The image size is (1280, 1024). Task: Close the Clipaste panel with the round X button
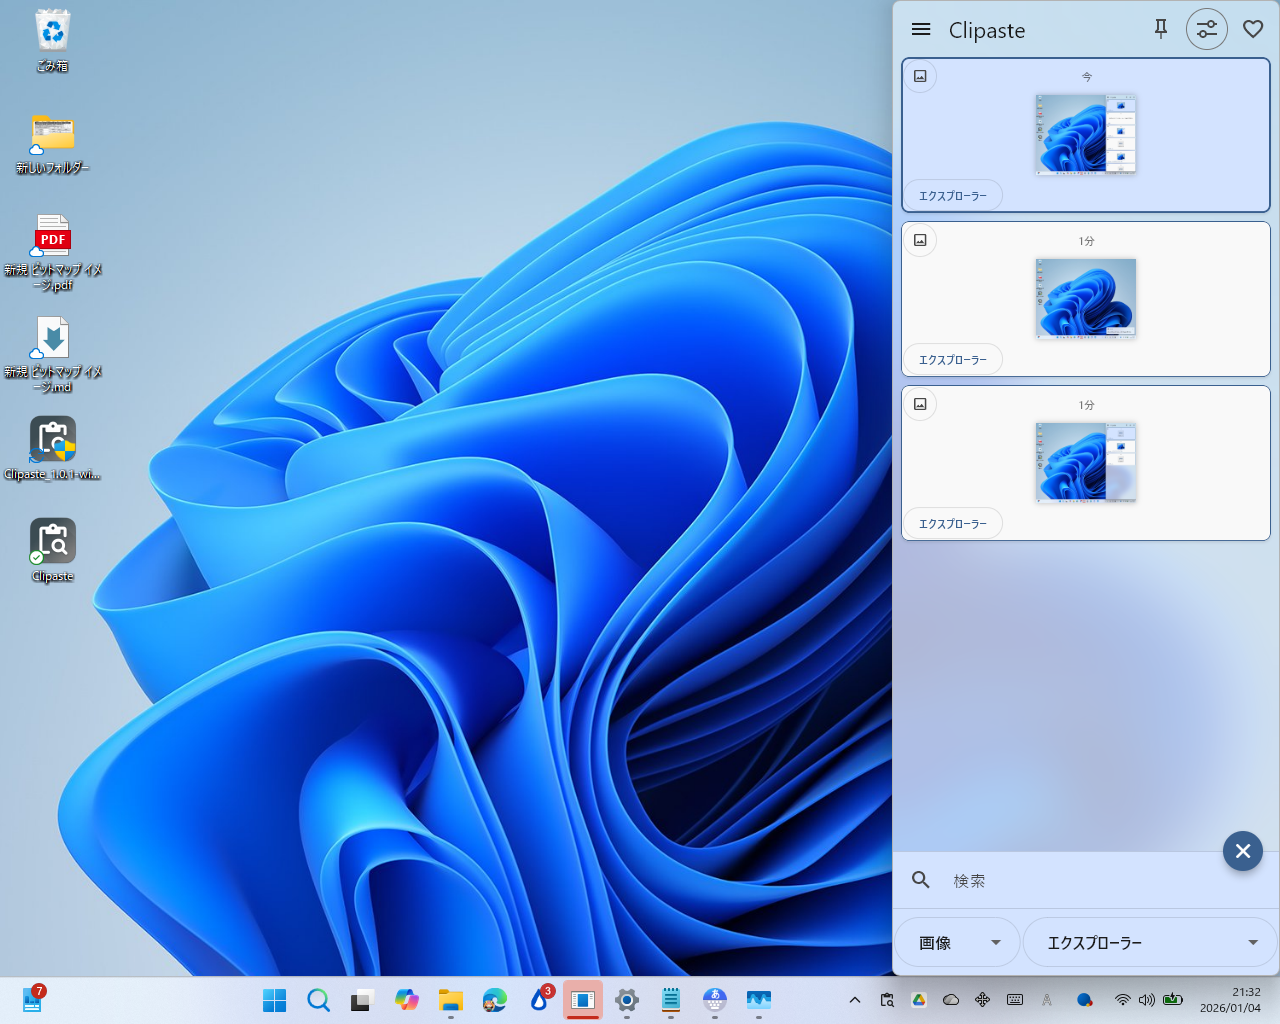(1243, 851)
